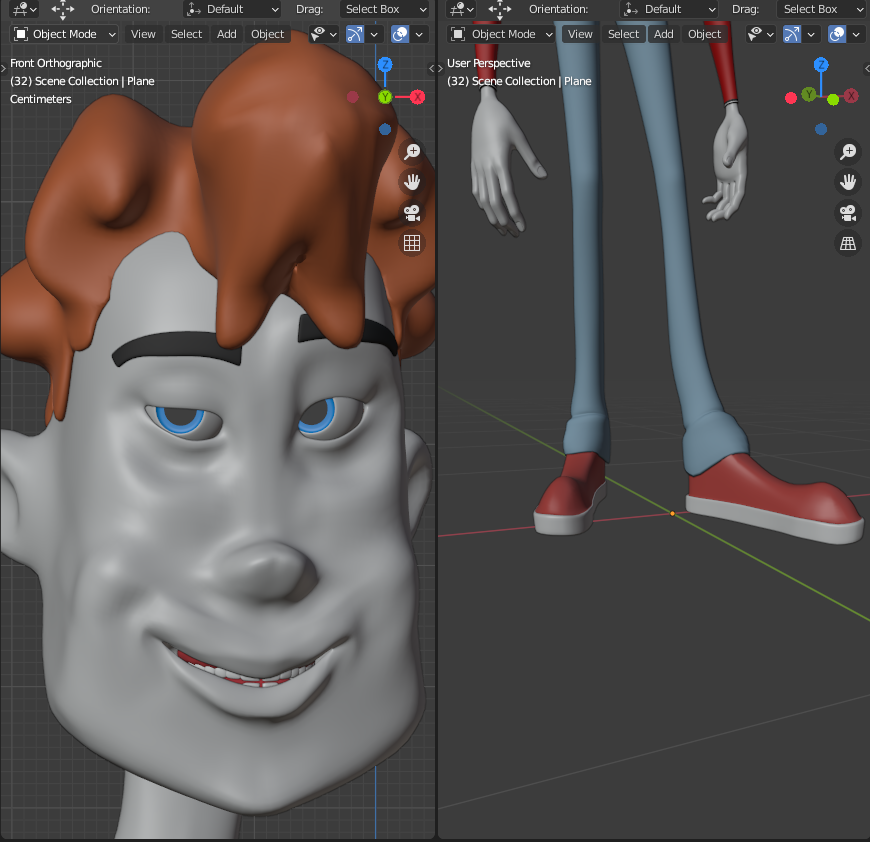Screen dimensions: 870x842
Task: Switch to camera view using the camera icon
Action: 411,212
